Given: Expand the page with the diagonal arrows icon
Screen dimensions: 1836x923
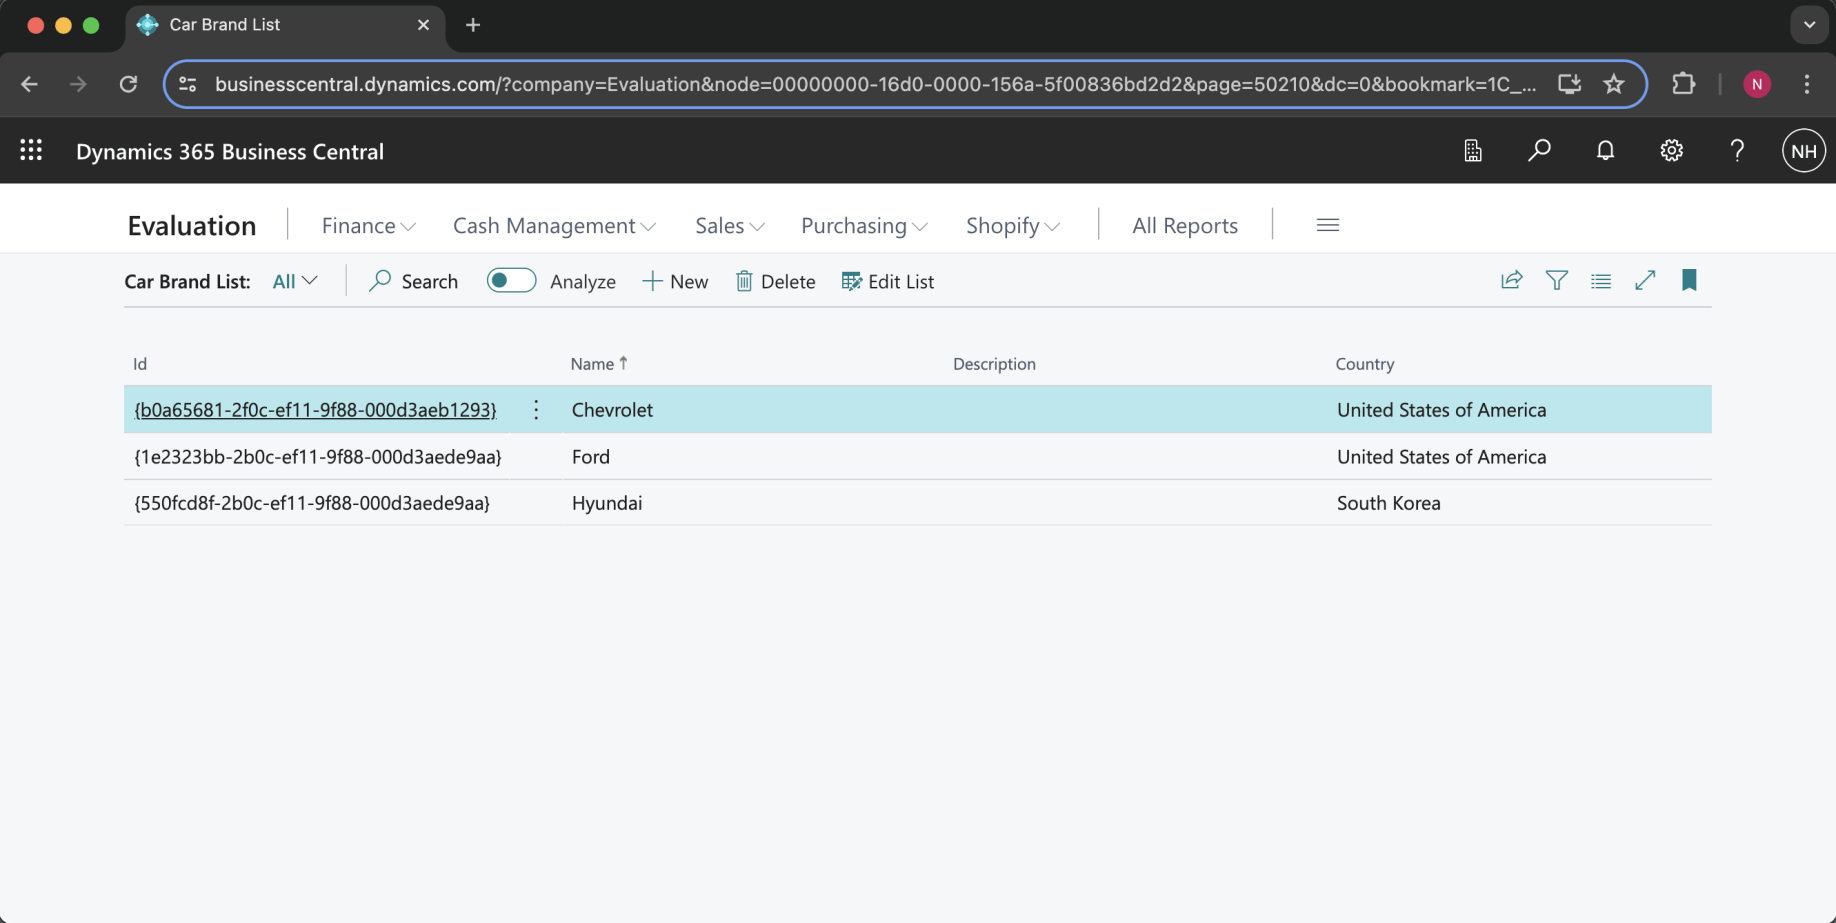Looking at the screenshot, I should pyautogui.click(x=1645, y=281).
